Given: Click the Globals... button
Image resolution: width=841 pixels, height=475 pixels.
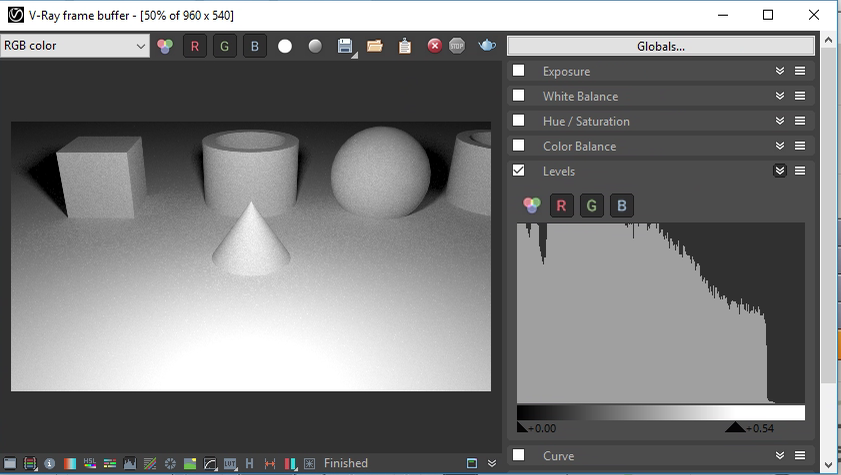Looking at the screenshot, I should [x=661, y=47].
